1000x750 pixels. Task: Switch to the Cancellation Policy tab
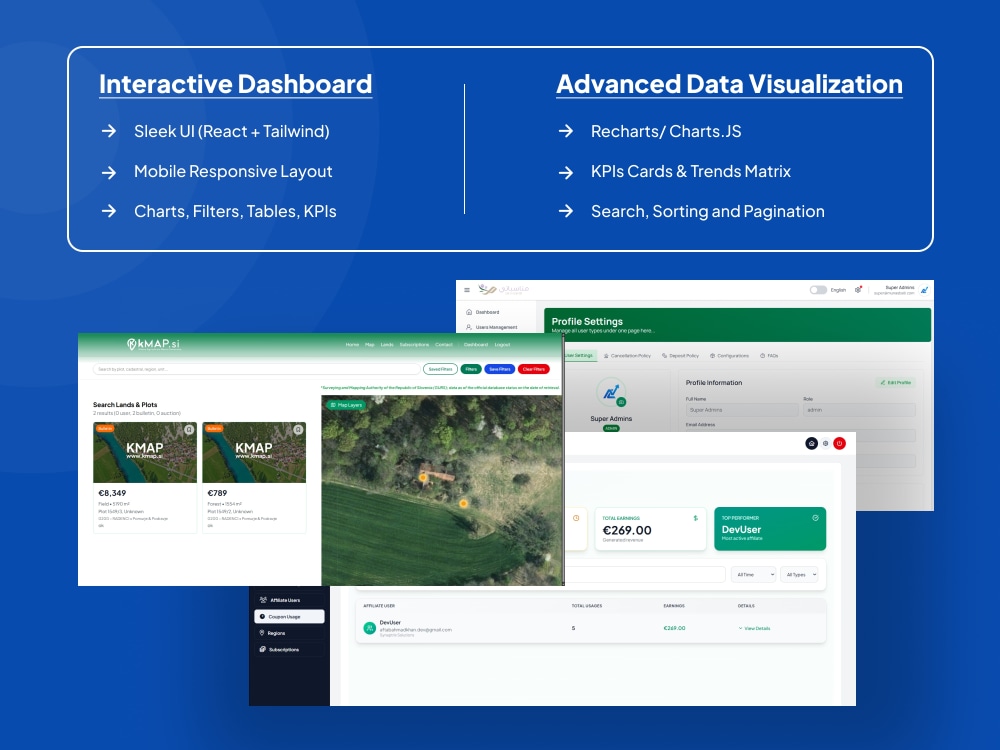tap(627, 355)
